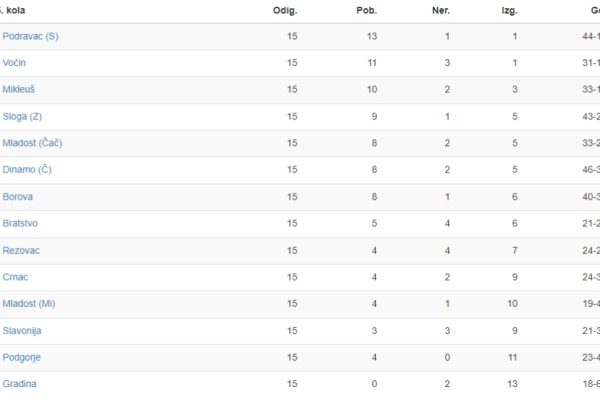The height and width of the screenshot is (400, 600).
Task: Click Podravac's 13 wins cell
Action: tap(372, 36)
